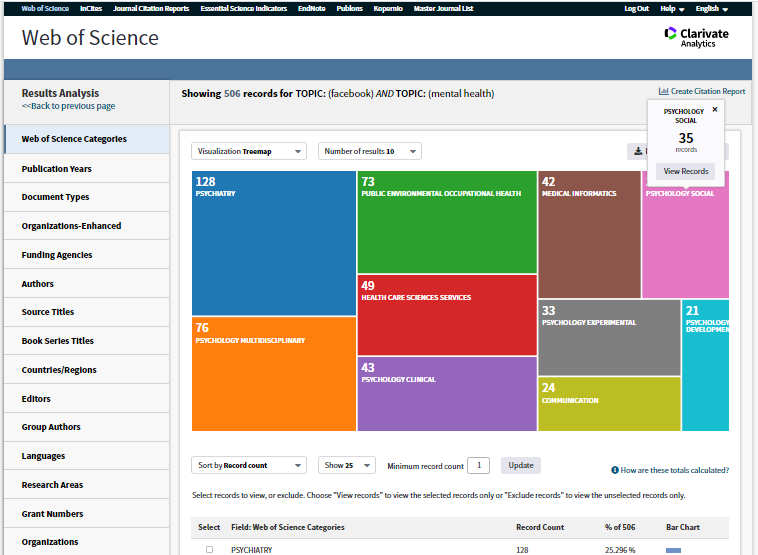Click the orange Psychology Multidisciplinary block
The width and height of the screenshot is (758, 555).
(274, 374)
